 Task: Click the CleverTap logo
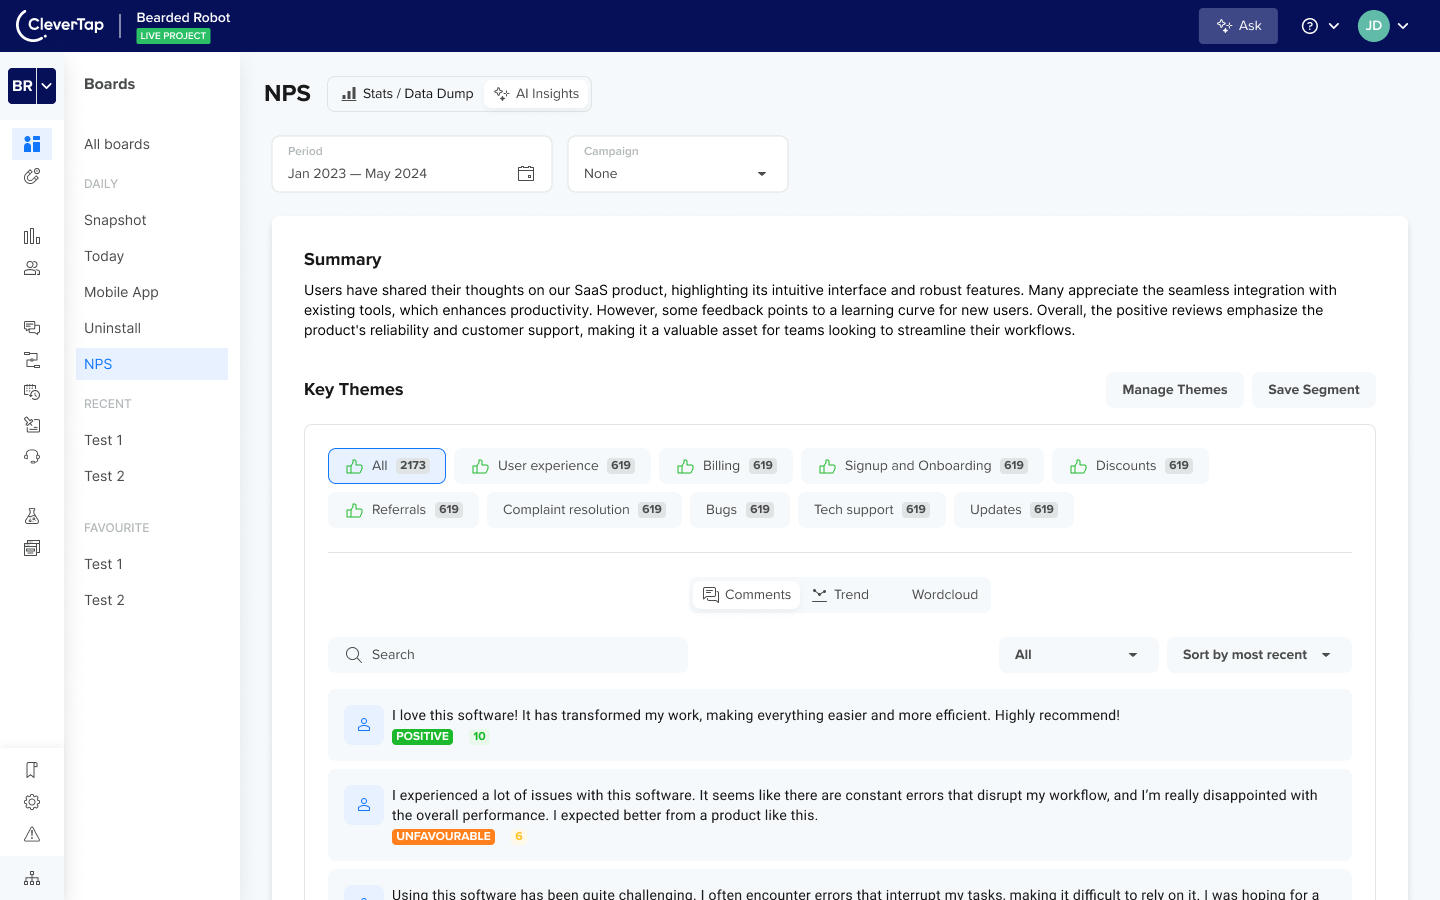coord(60,26)
